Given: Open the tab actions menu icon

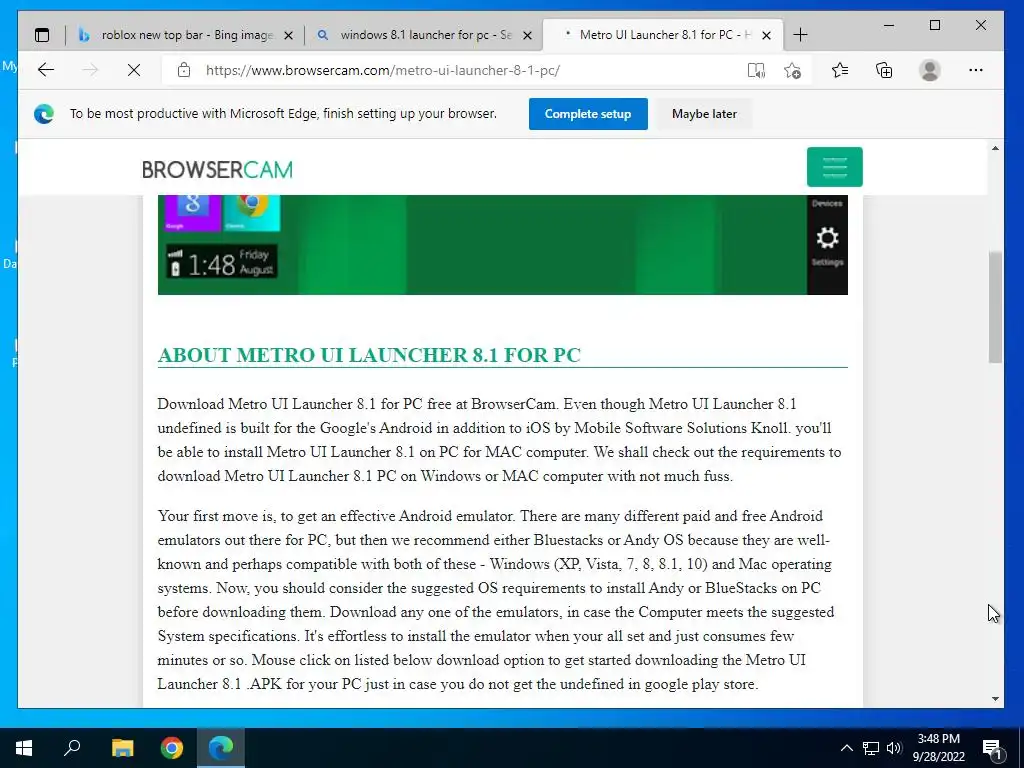Looking at the screenshot, I should click(x=42, y=35).
